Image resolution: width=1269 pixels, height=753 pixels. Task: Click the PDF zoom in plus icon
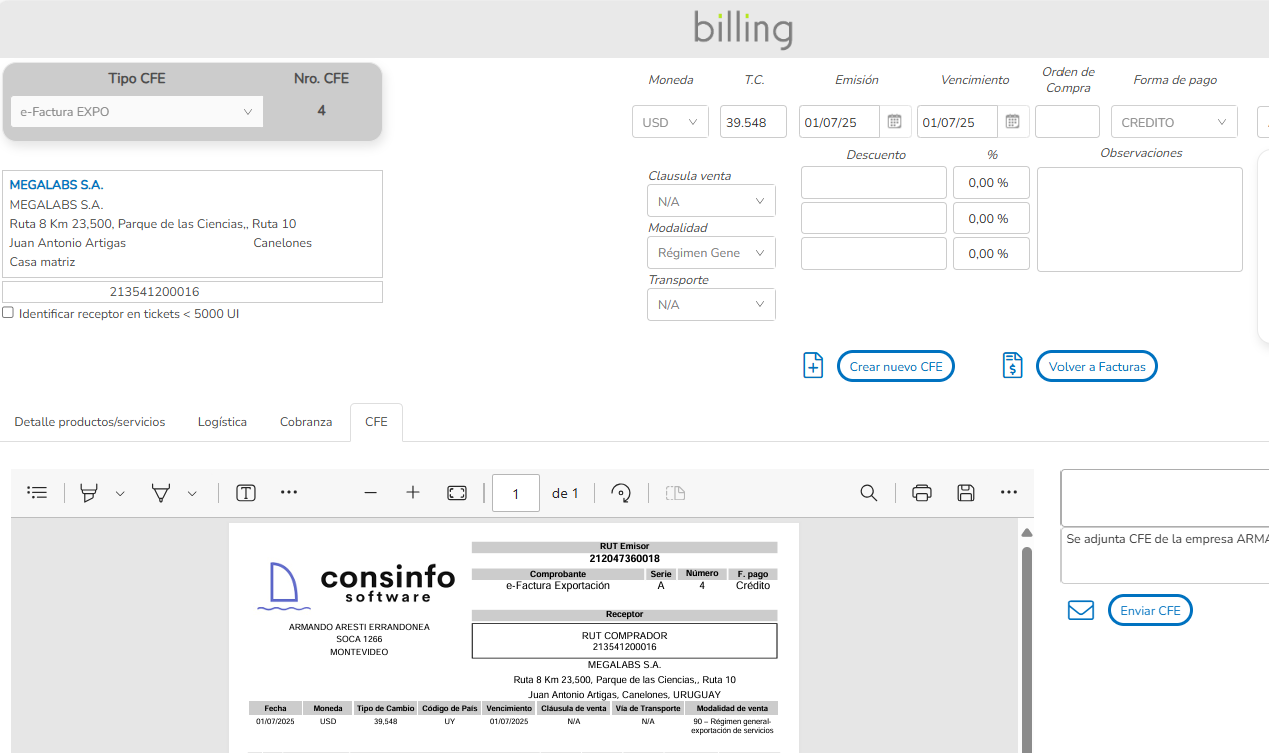(413, 492)
